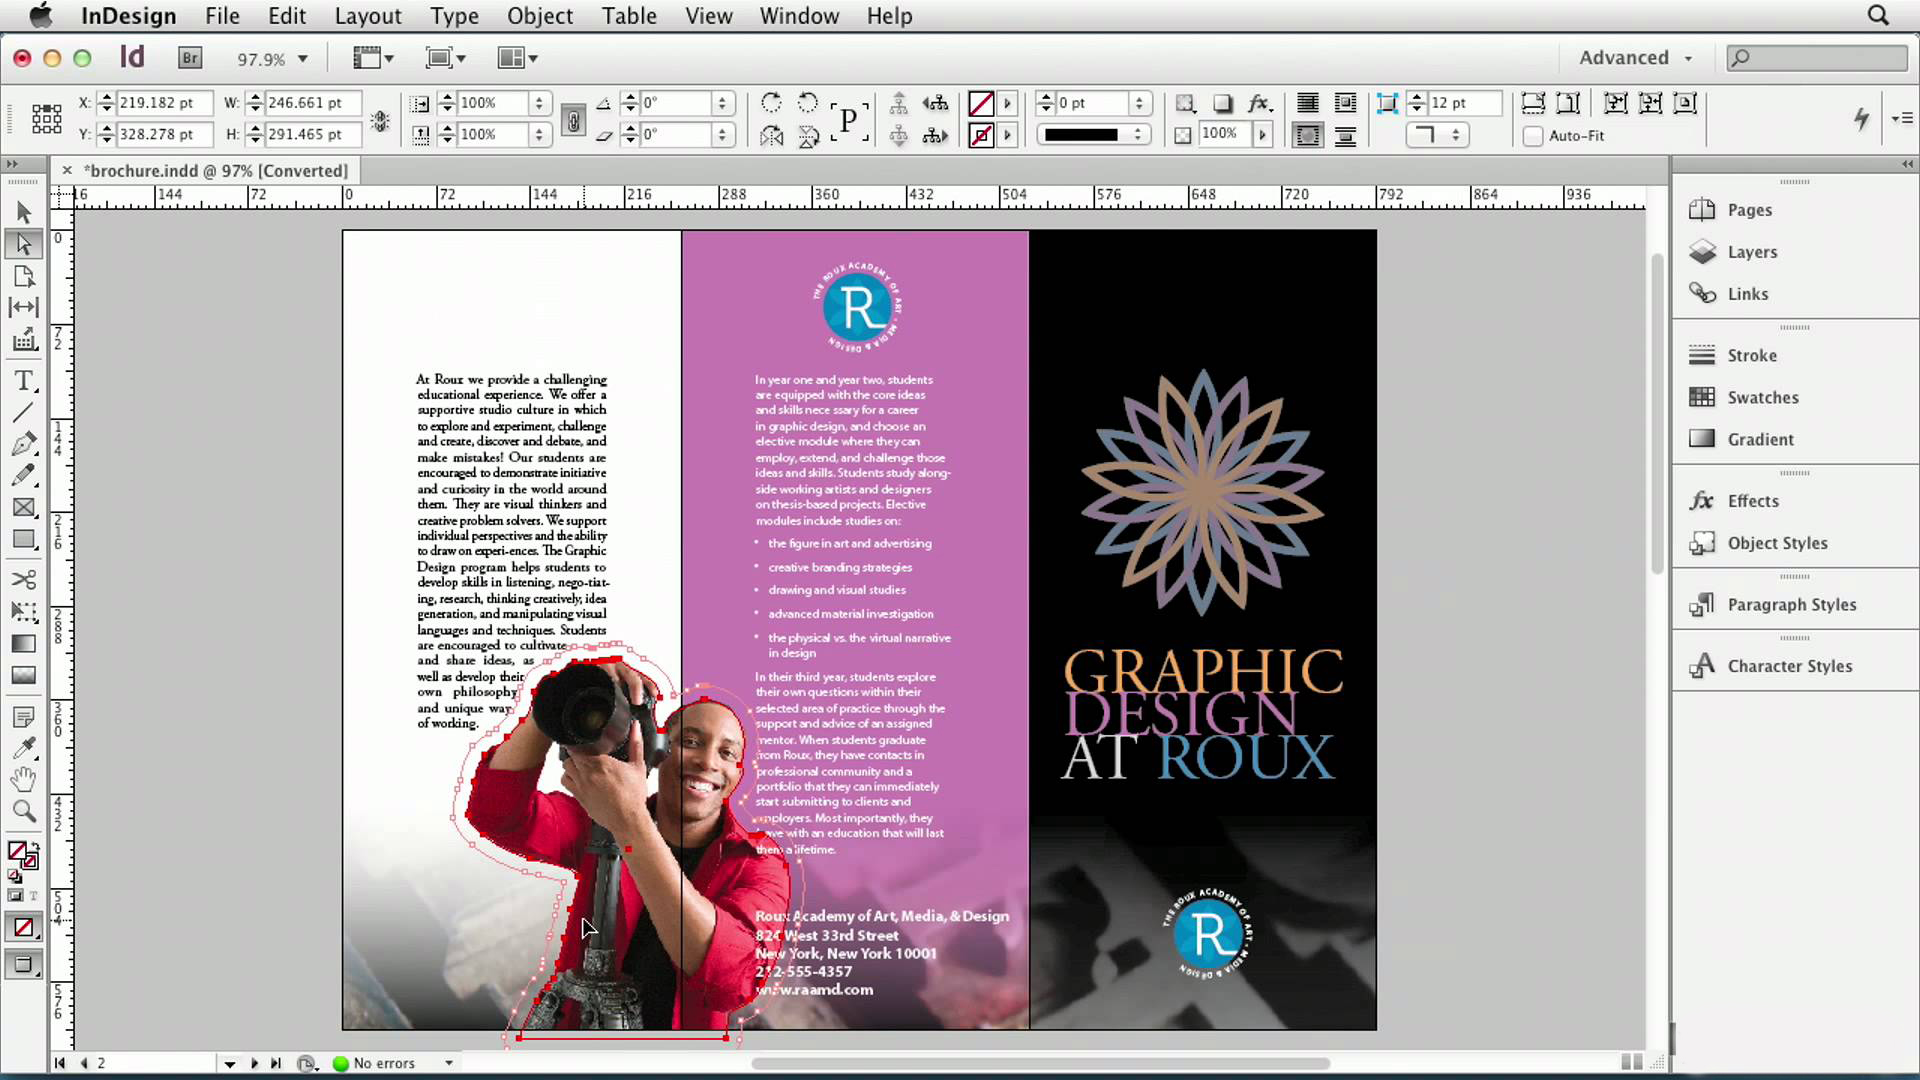Select the Hand tool
This screenshot has width=1920, height=1080.
click(x=23, y=779)
